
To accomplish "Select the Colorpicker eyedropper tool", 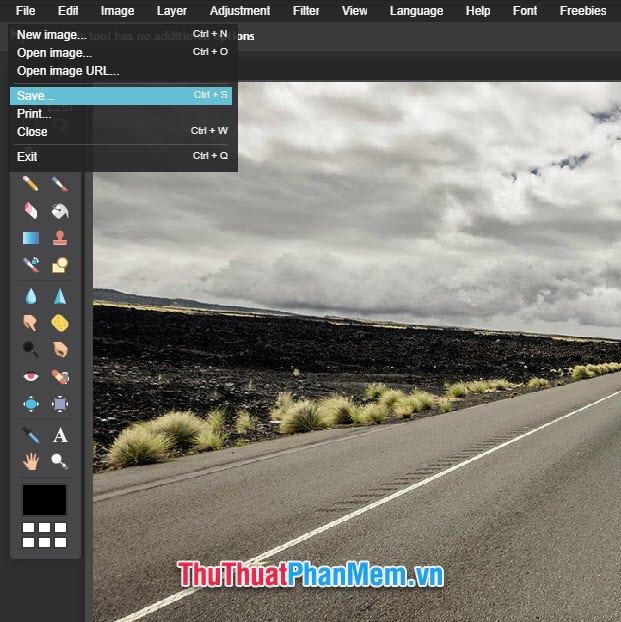I will coord(31,435).
